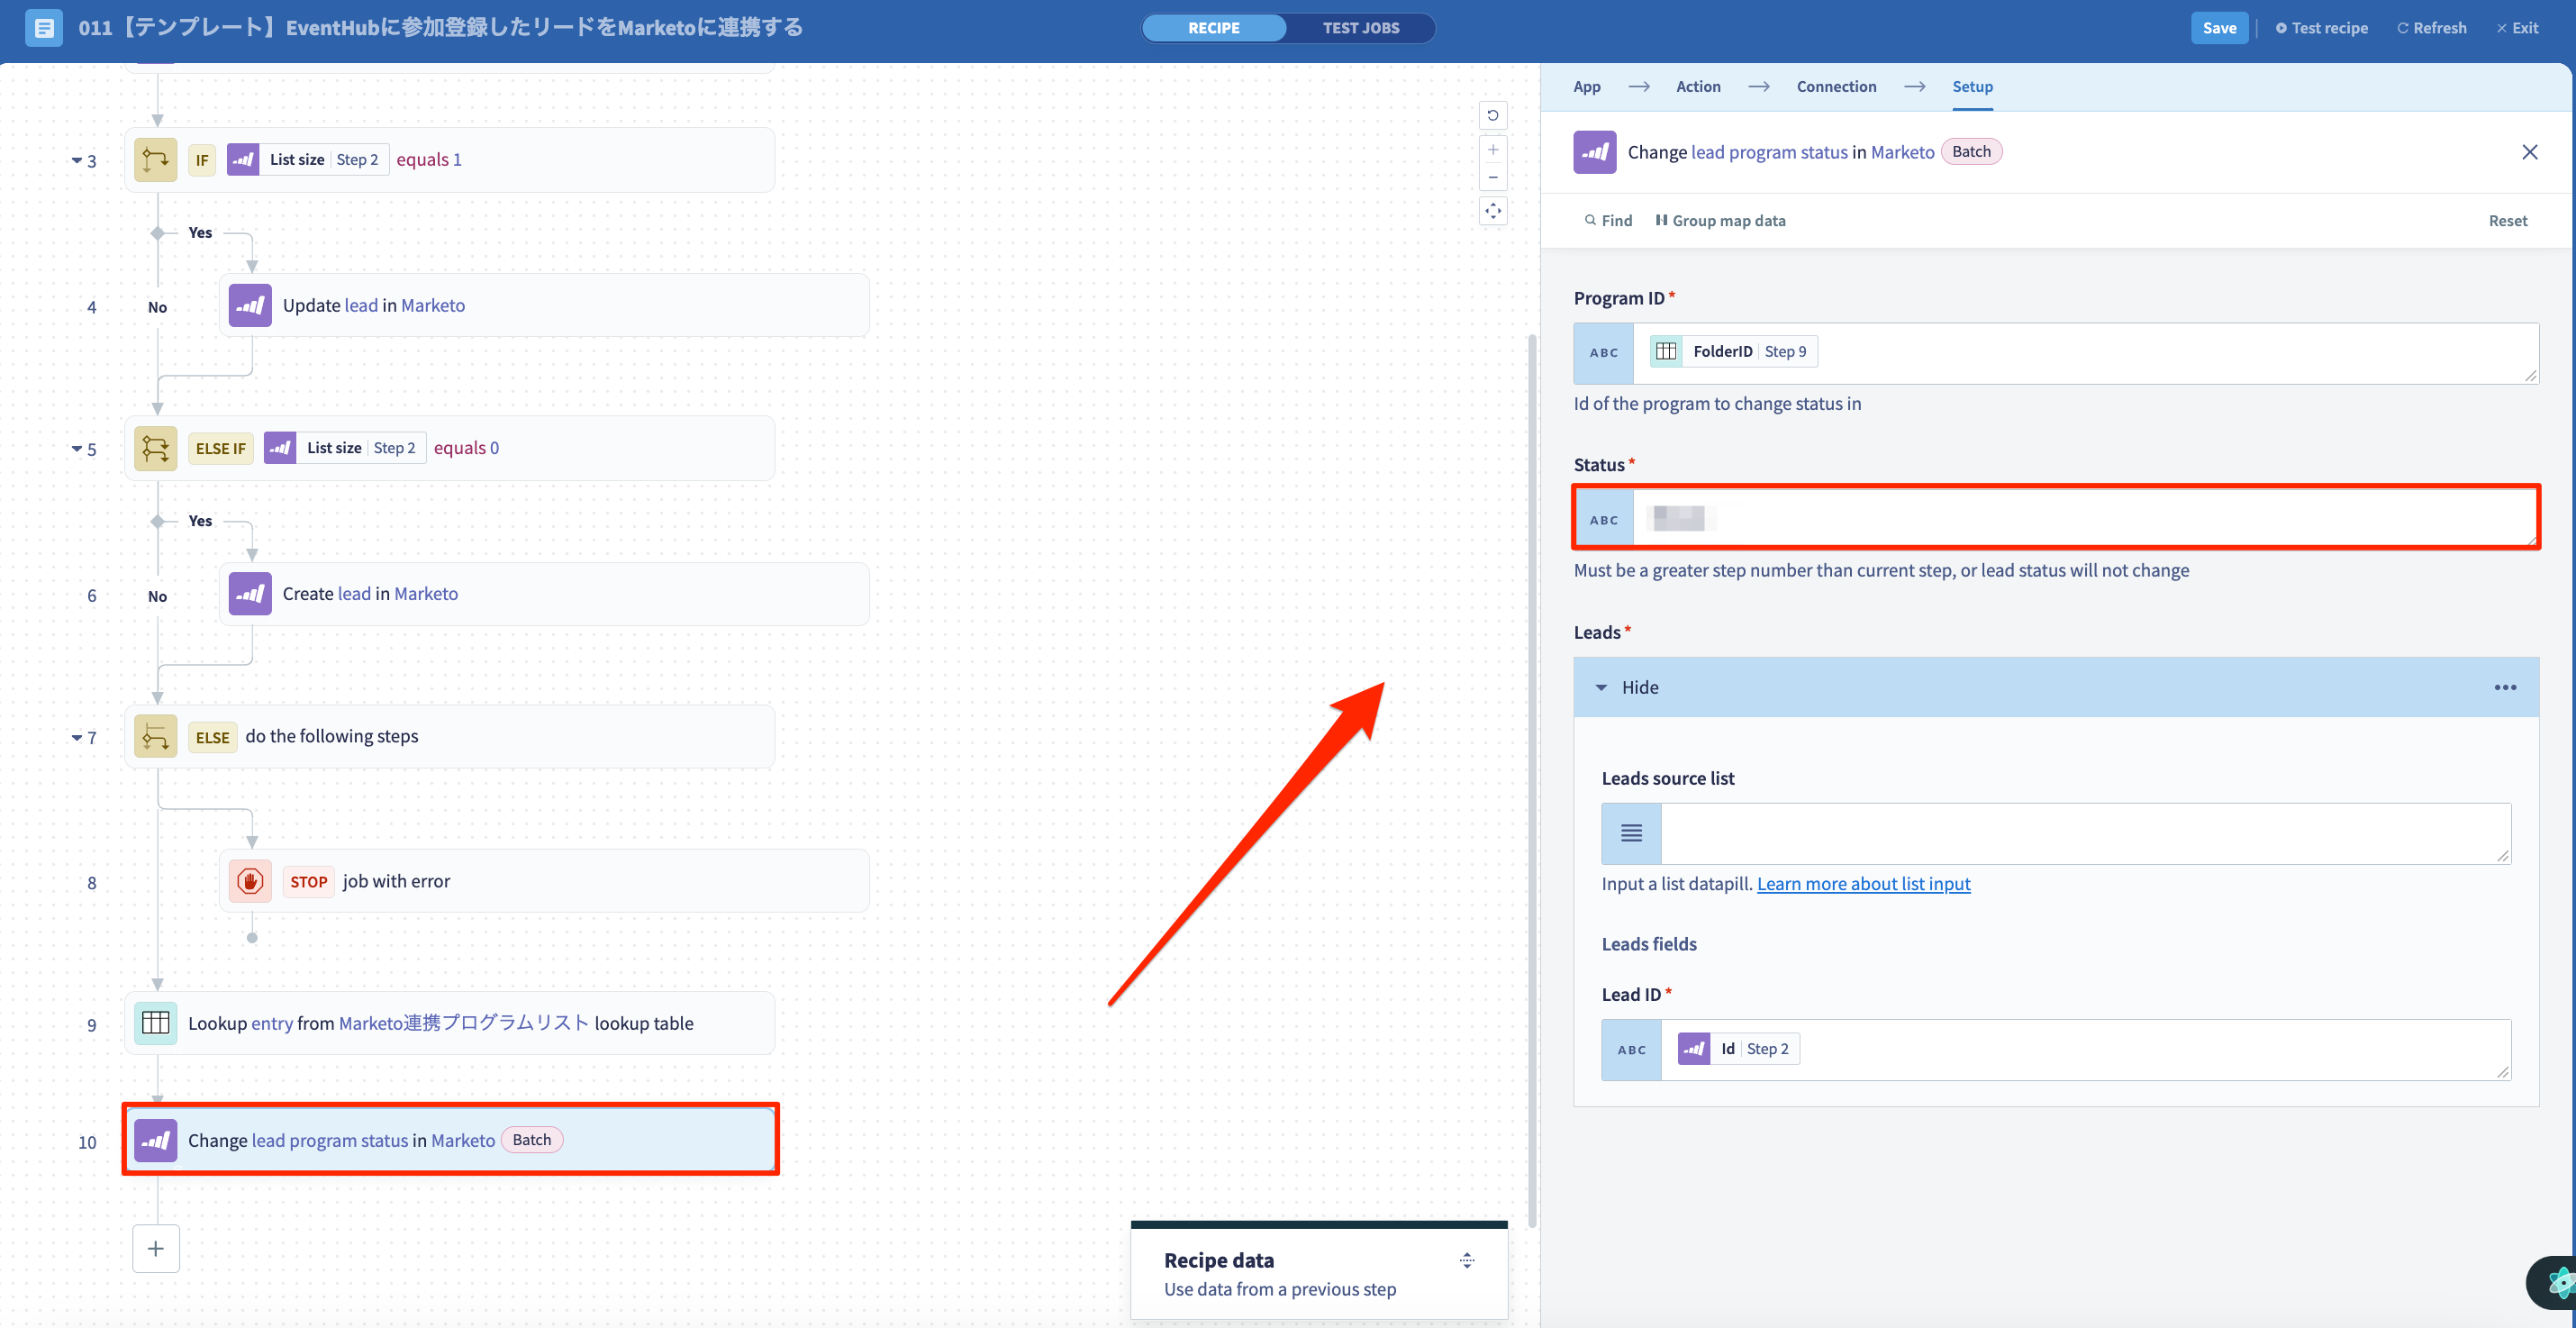
Task: Select step 8 STOP job with error
Action: (544, 881)
